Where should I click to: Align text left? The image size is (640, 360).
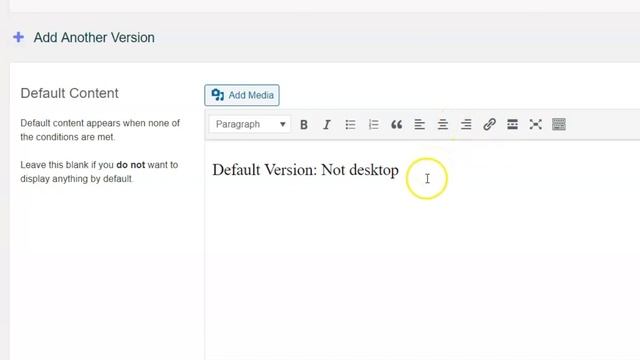pyautogui.click(x=420, y=124)
